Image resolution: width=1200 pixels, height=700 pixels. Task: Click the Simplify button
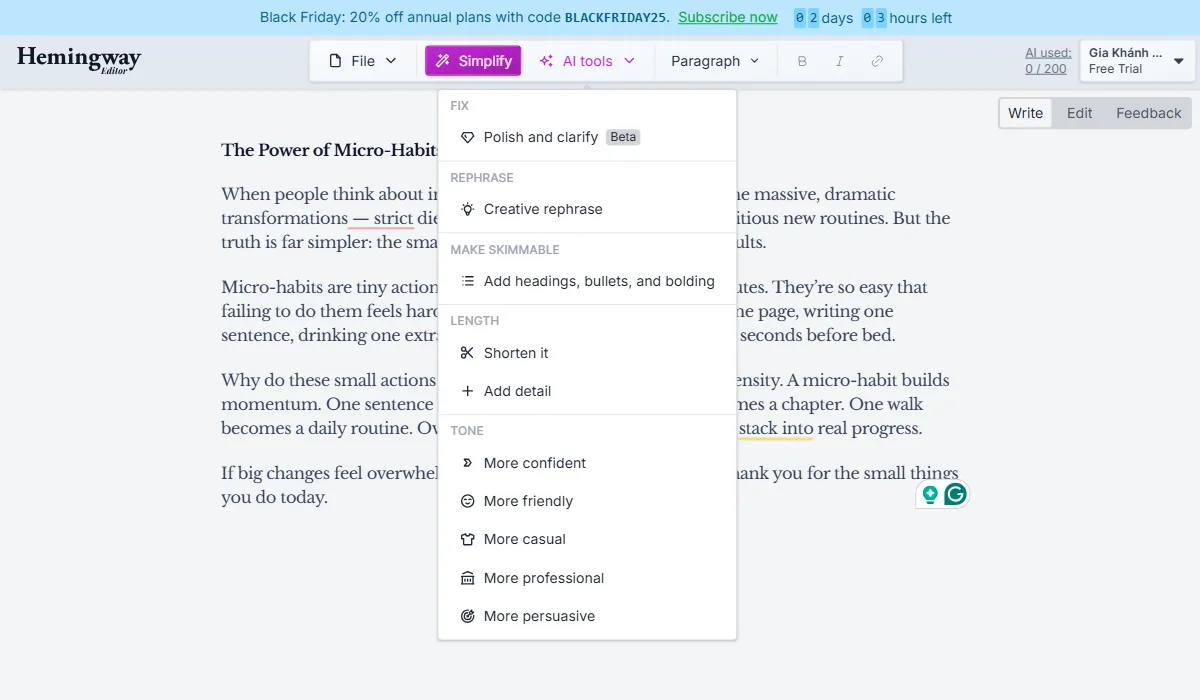[472, 60]
